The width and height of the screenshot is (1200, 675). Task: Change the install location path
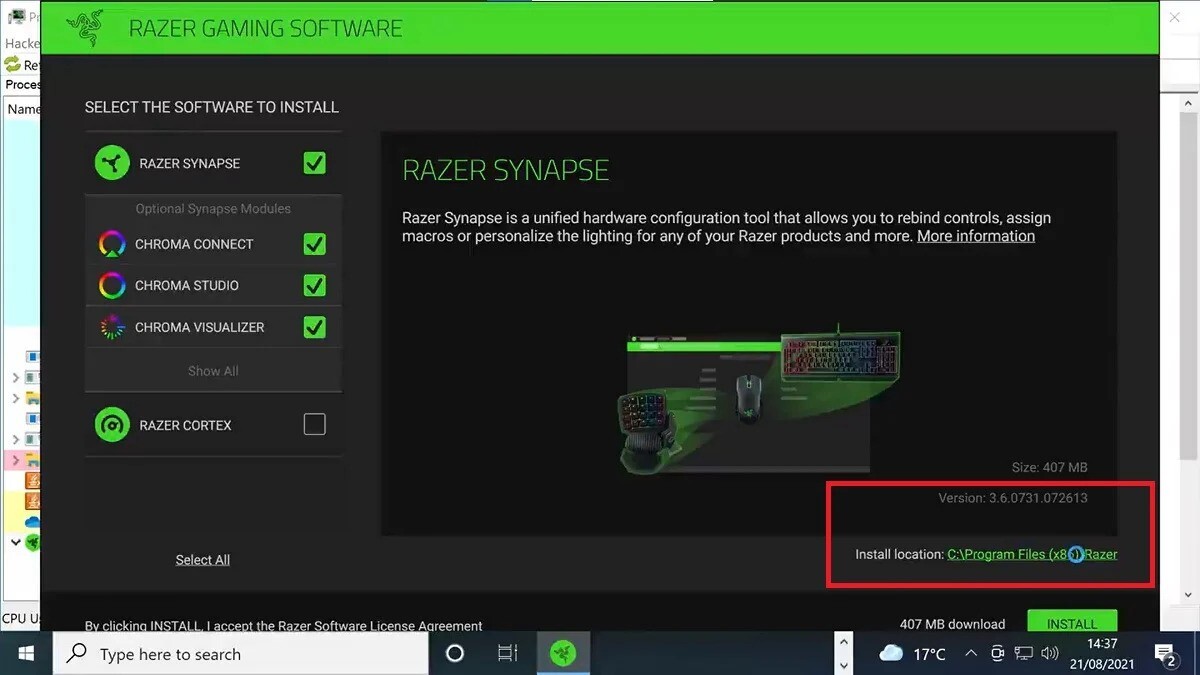click(x=1031, y=554)
